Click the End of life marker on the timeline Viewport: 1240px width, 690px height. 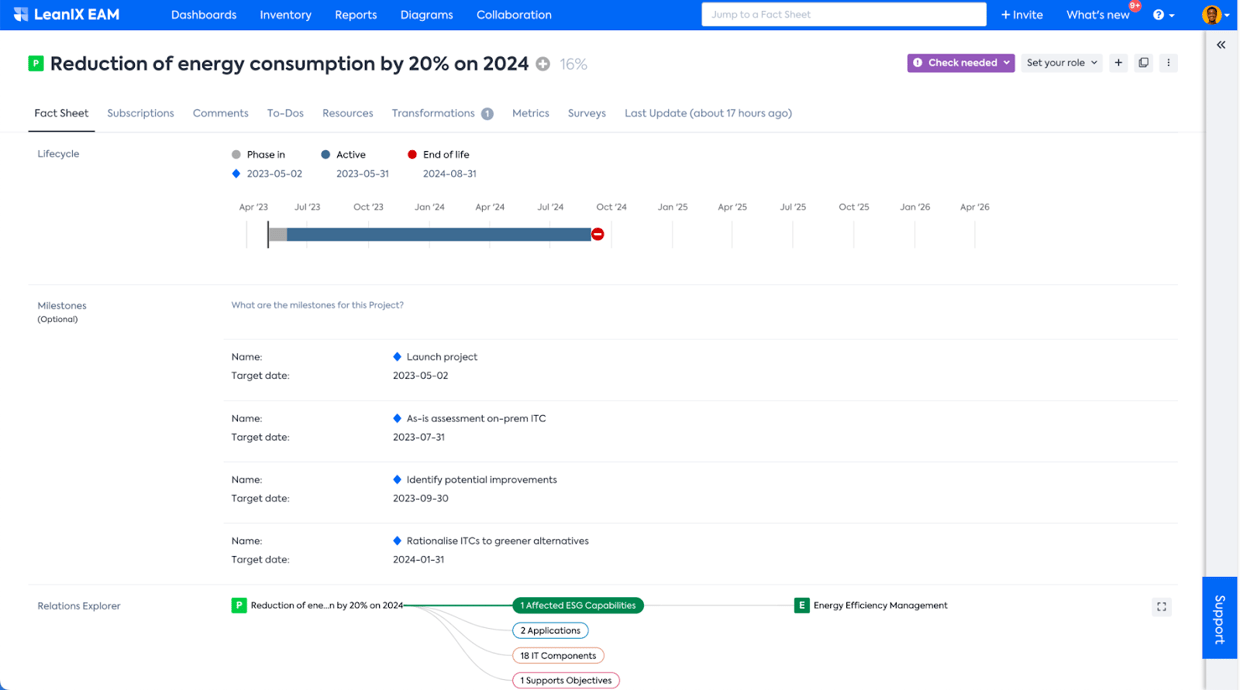click(x=597, y=233)
